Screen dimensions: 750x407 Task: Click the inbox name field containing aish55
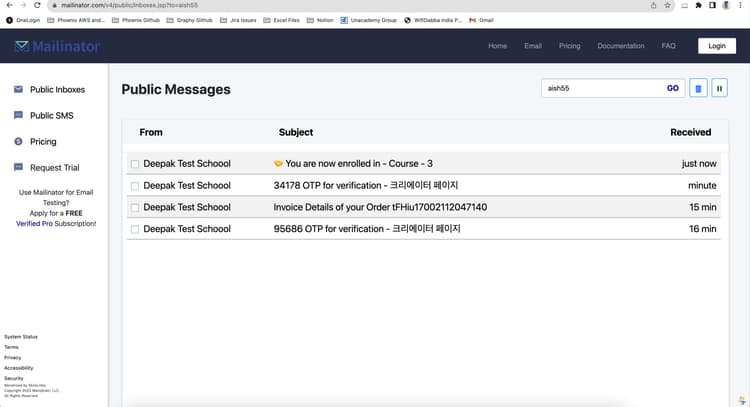[600, 88]
